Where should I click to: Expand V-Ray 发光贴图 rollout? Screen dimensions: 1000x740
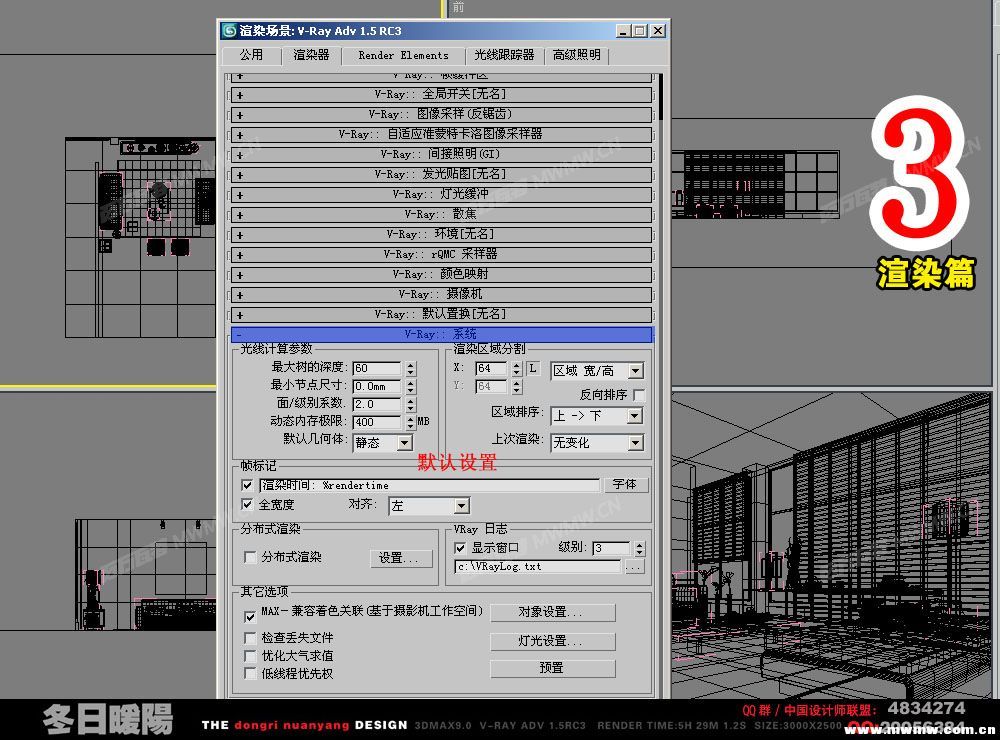(x=441, y=175)
